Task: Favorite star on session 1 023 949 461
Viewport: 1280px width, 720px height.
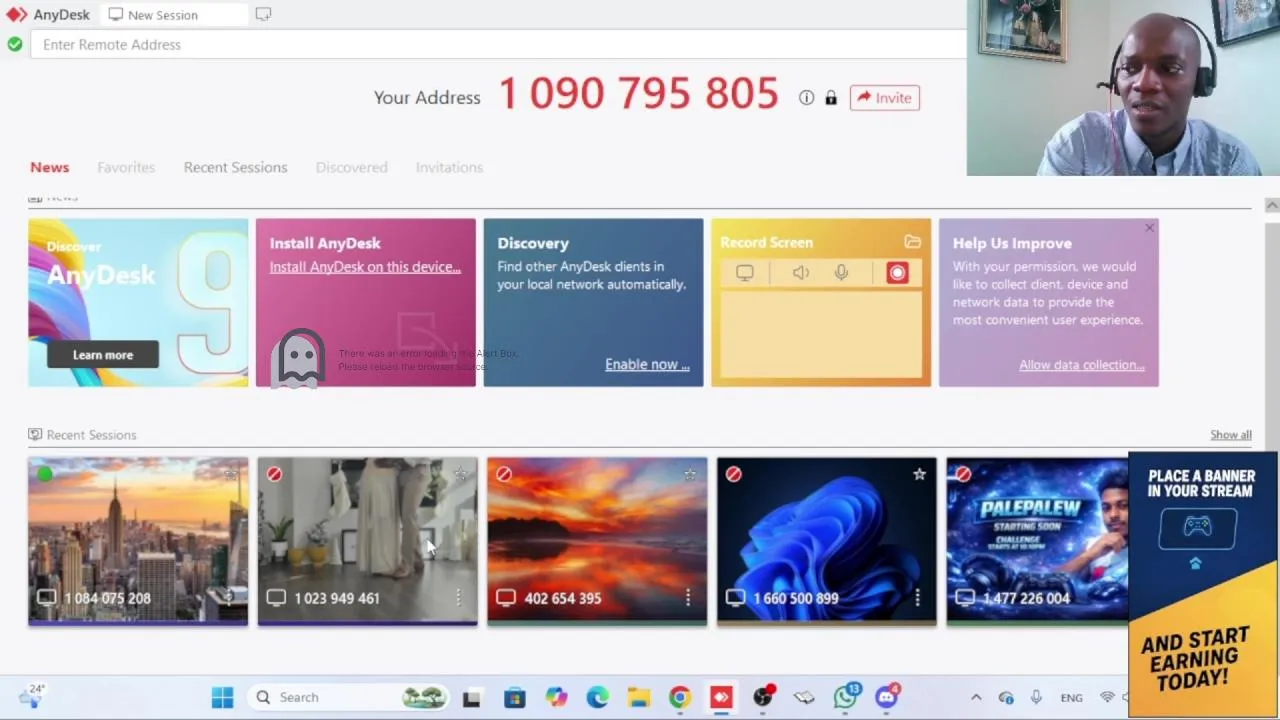Action: (460, 474)
